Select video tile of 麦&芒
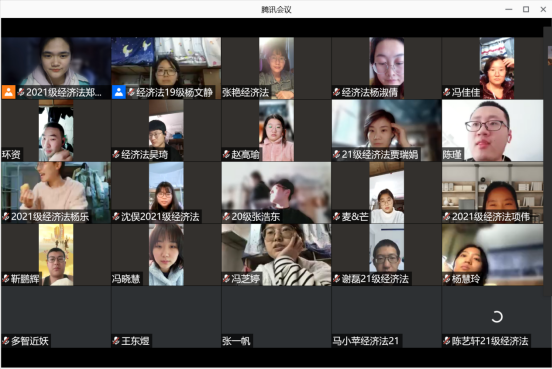Viewport: 552px width, 369px height. 387,193
